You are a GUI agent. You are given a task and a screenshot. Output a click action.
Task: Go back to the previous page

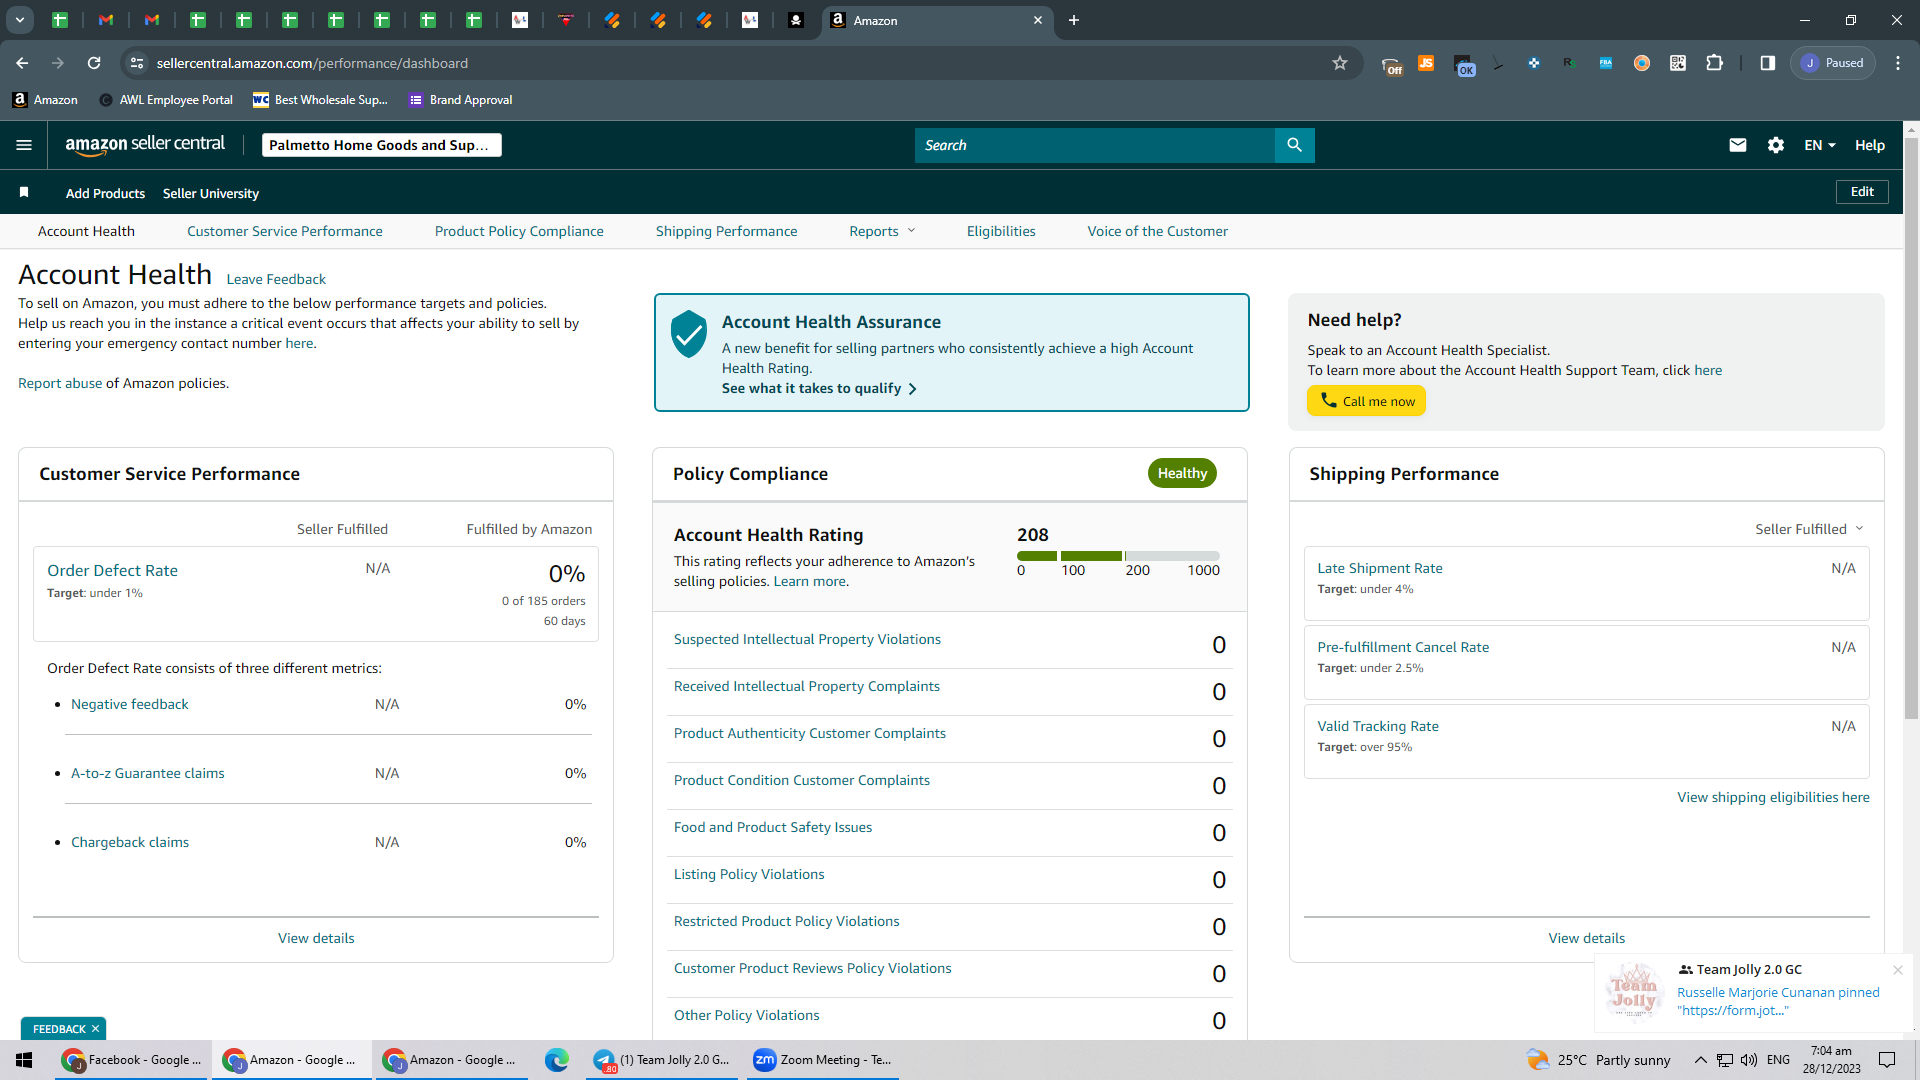pos(22,63)
